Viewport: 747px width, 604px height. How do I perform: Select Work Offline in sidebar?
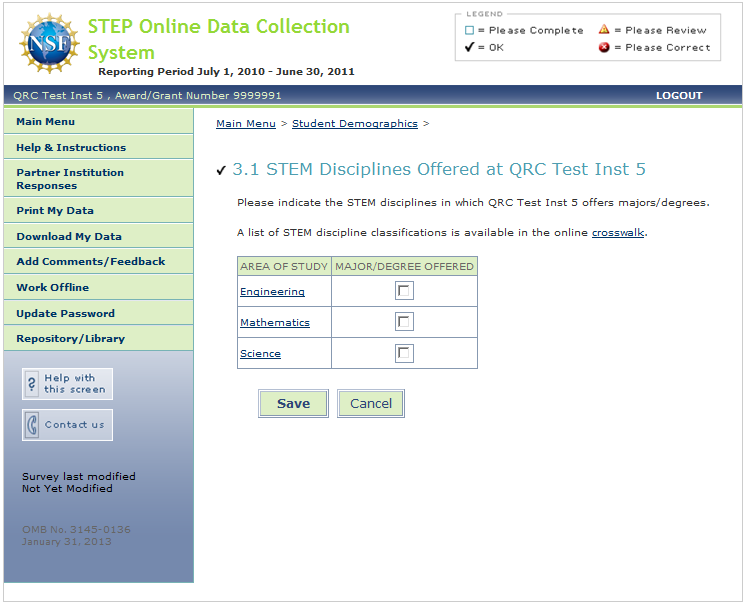coord(53,288)
